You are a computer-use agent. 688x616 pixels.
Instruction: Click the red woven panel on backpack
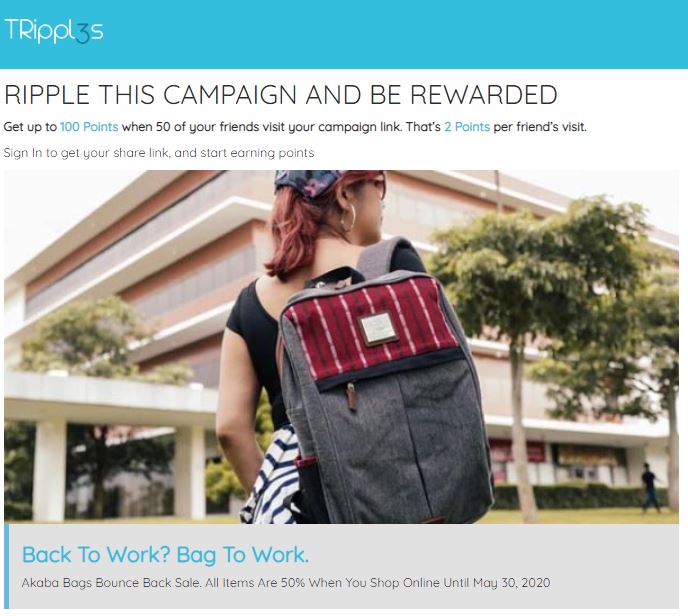pyautogui.click(x=371, y=328)
